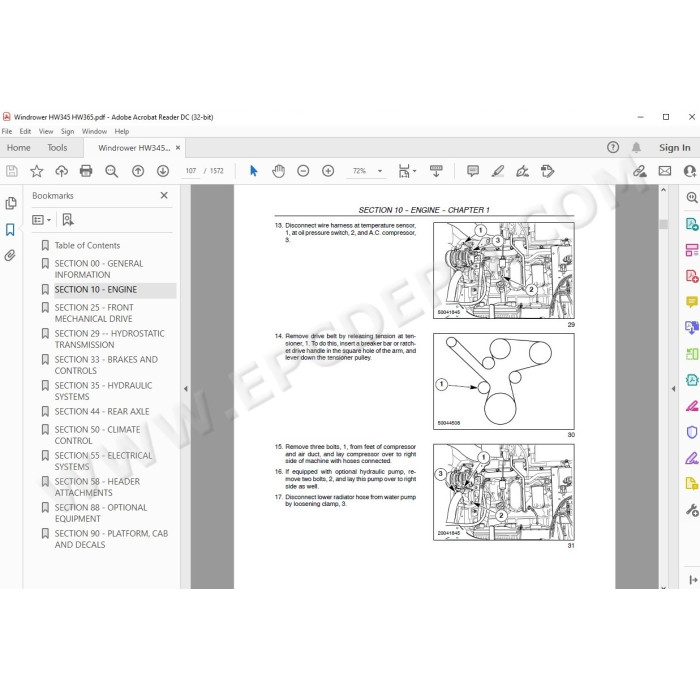Viewport: 700px width, 700px height.
Task: Switch to the Home tab
Action: click(19, 147)
